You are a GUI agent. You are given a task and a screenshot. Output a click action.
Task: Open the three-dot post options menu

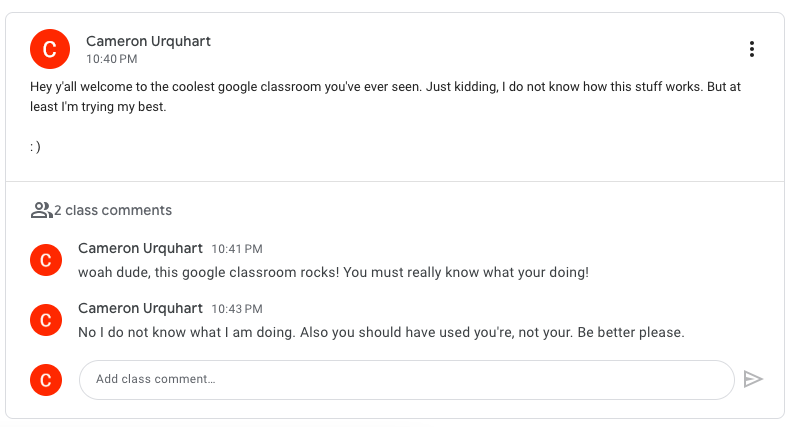[752, 49]
